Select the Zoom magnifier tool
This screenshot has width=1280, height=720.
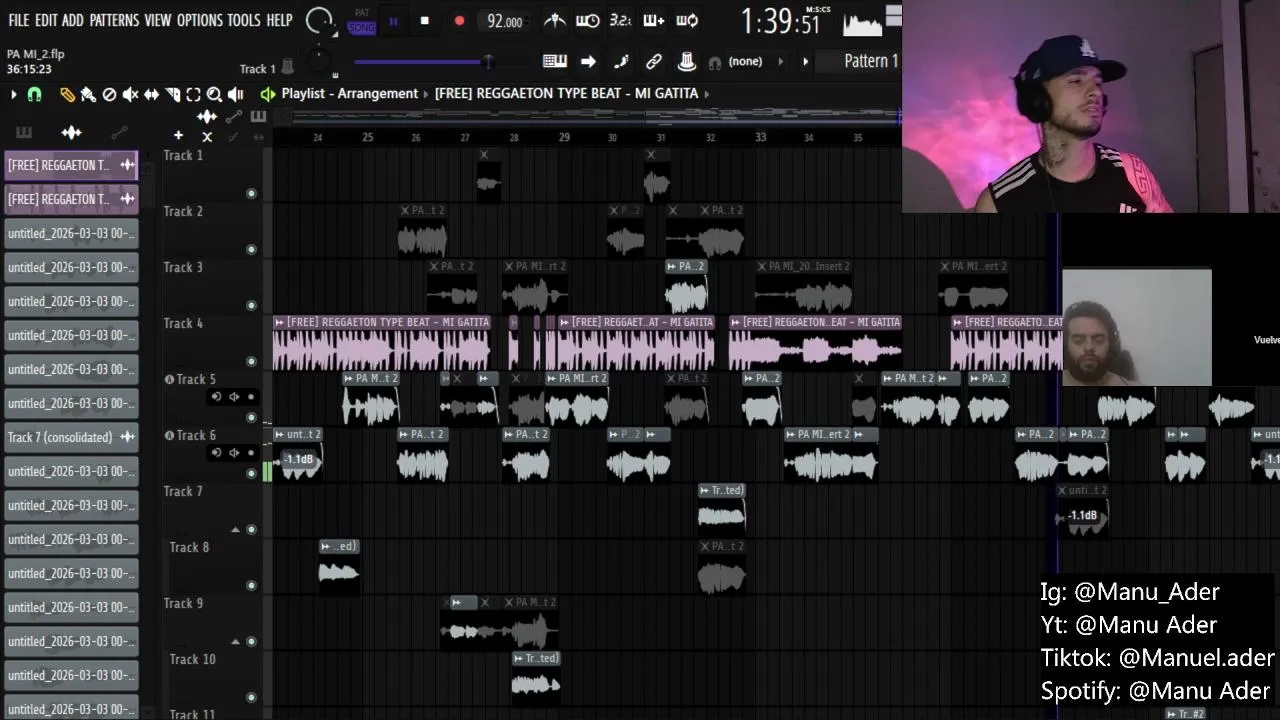[x=214, y=94]
